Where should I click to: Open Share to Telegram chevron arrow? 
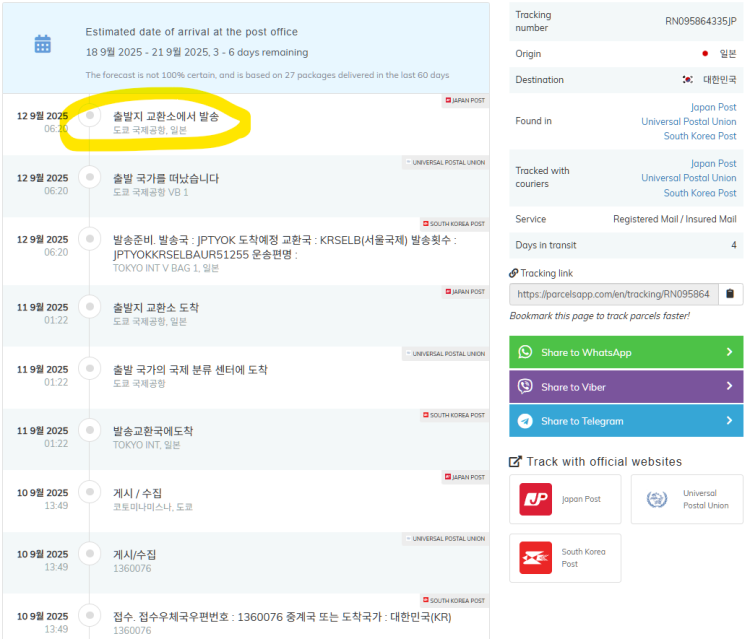pos(729,420)
